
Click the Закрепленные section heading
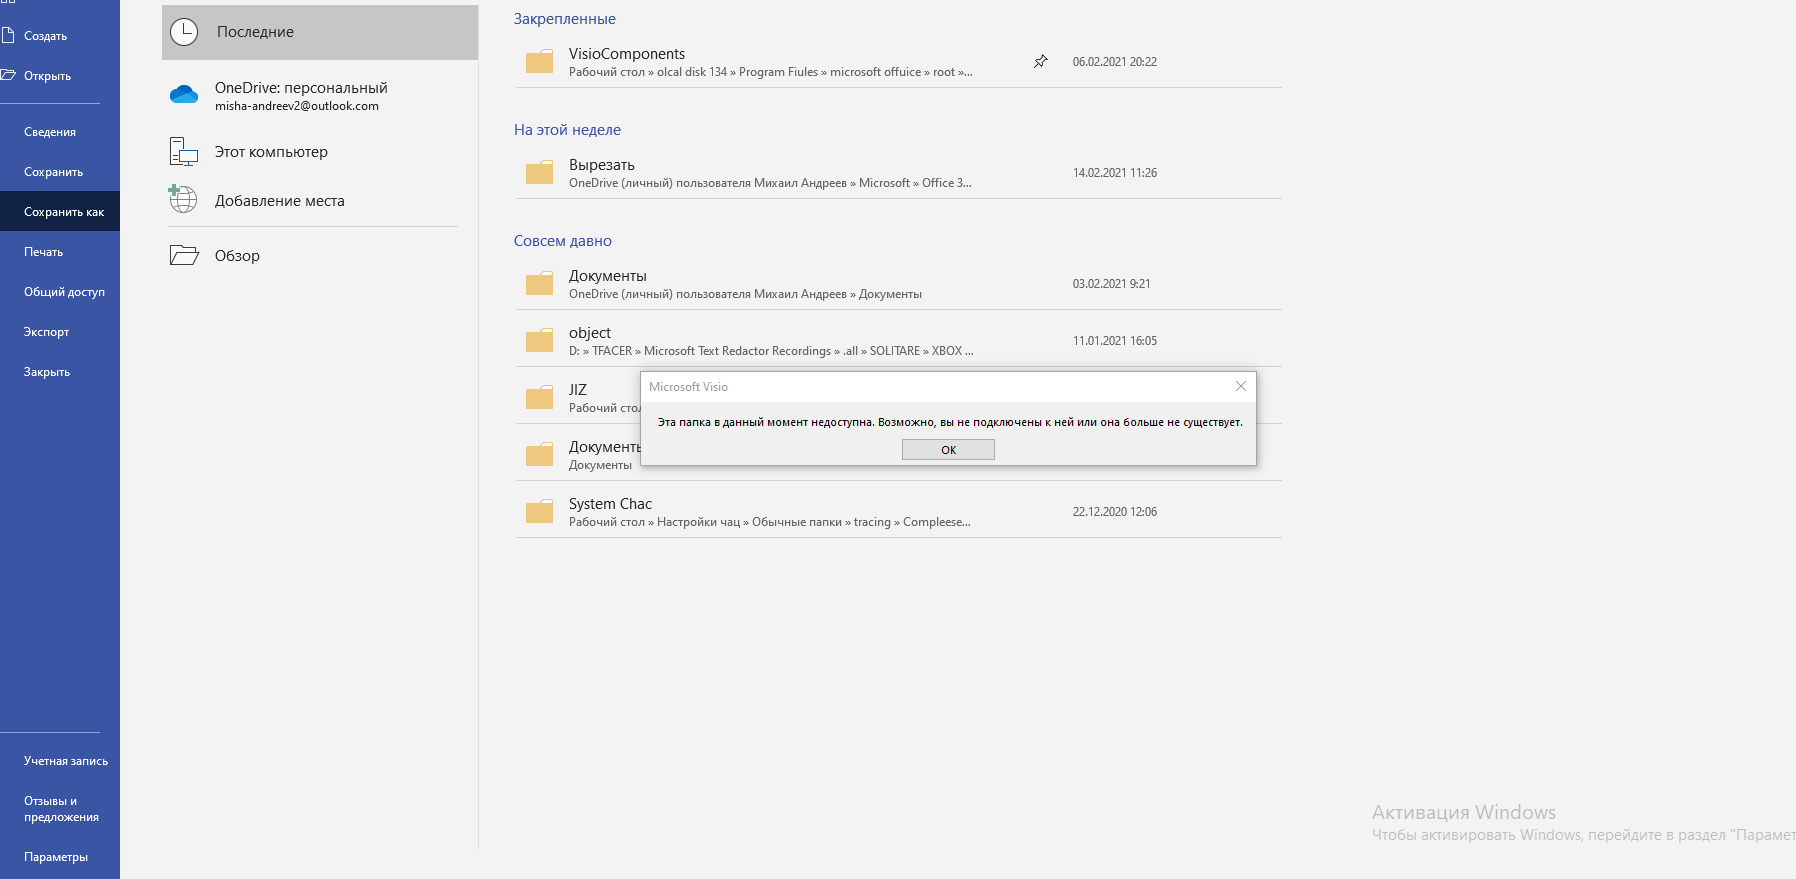(565, 19)
